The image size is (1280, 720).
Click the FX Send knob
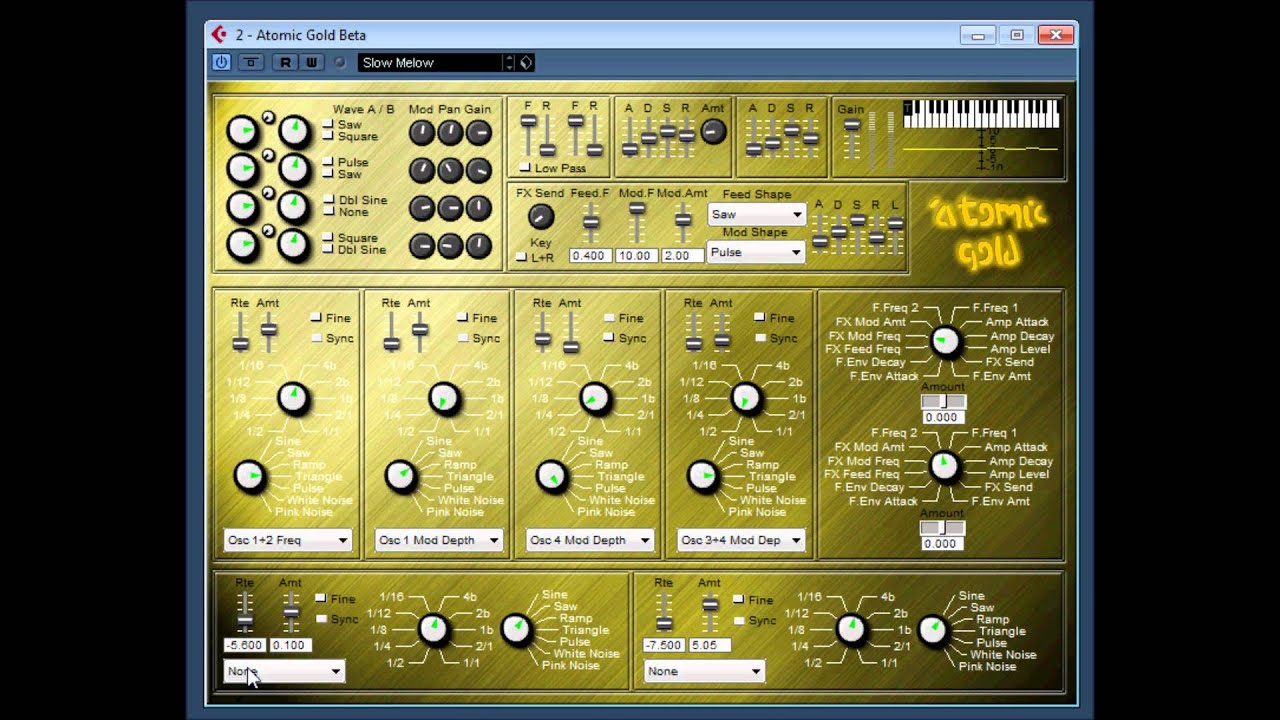(x=540, y=216)
